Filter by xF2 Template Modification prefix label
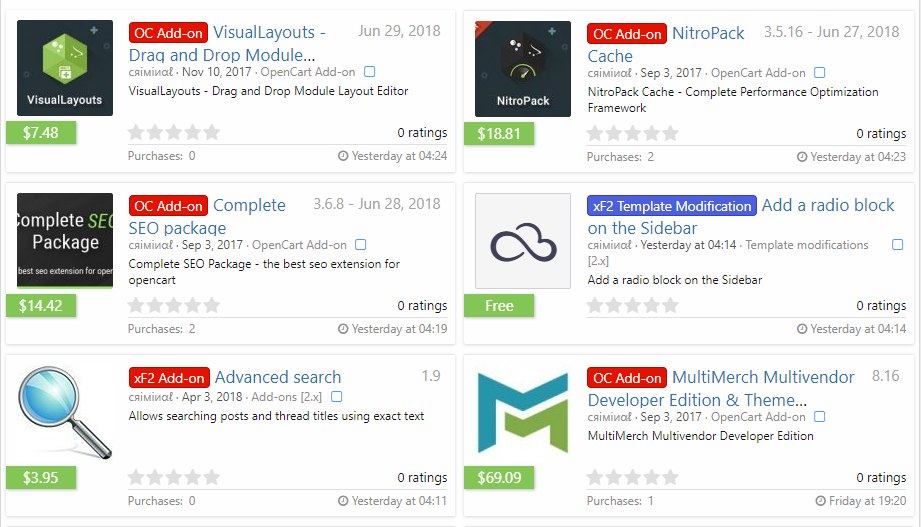This screenshot has height=527, width=921. point(671,206)
